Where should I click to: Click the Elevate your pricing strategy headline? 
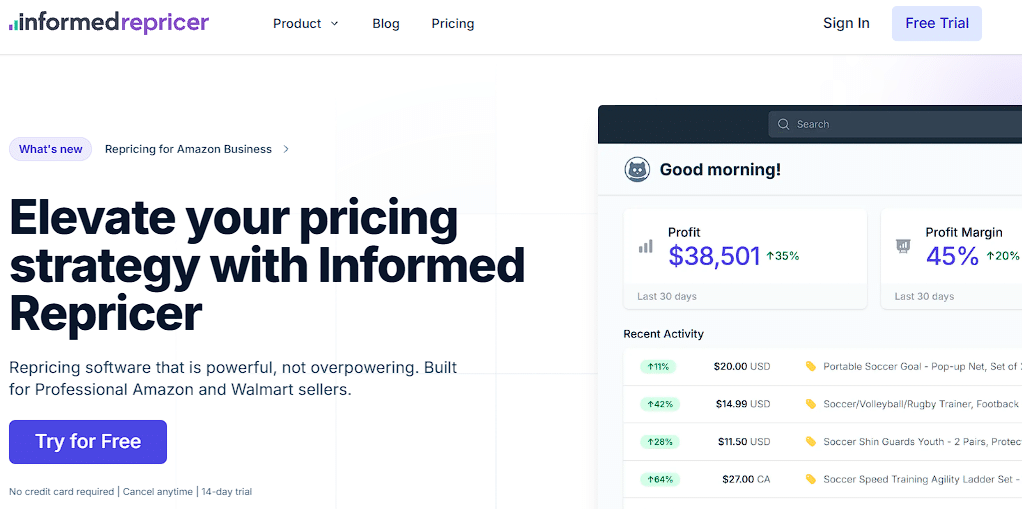(267, 265)
